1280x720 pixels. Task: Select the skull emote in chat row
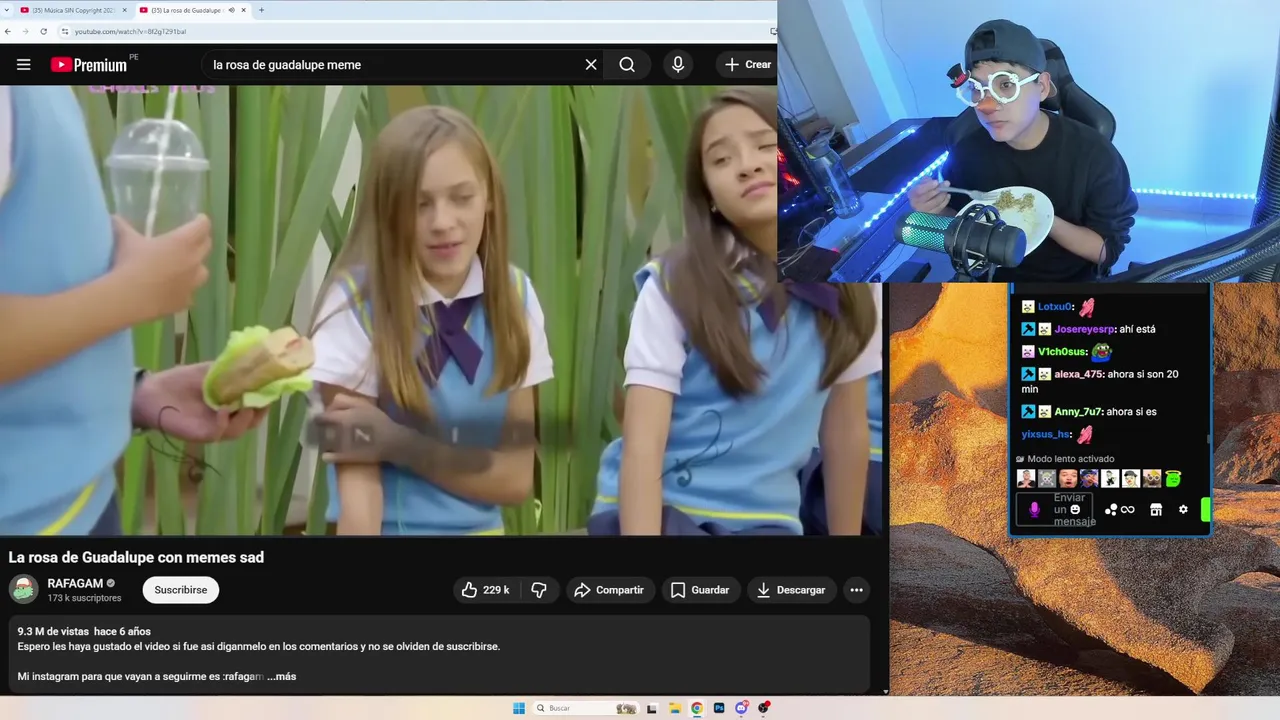tap(1047, 479)
